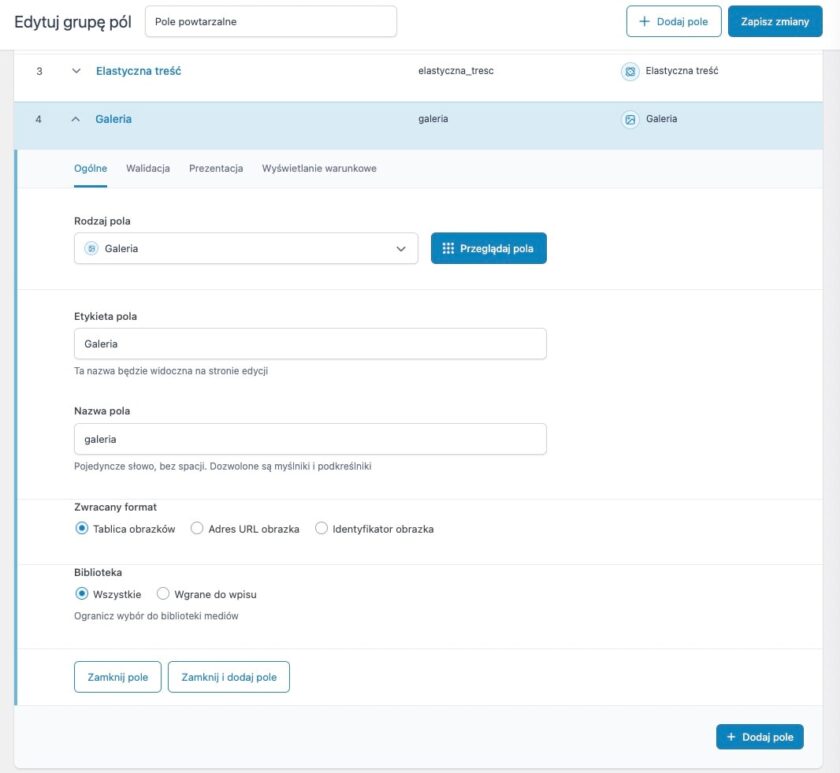Screen dimensions: 840x773
Task: Select Identyfikator obrazka radio button
Action: click(x=322, y=528)
